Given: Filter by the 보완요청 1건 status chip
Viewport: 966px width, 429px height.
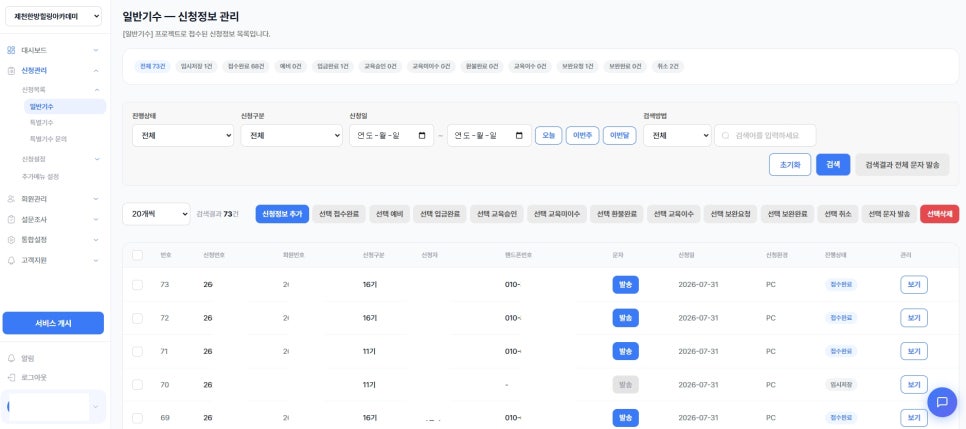Looking at the screenshot, I should pyautogui.click(x=577, y=67).
